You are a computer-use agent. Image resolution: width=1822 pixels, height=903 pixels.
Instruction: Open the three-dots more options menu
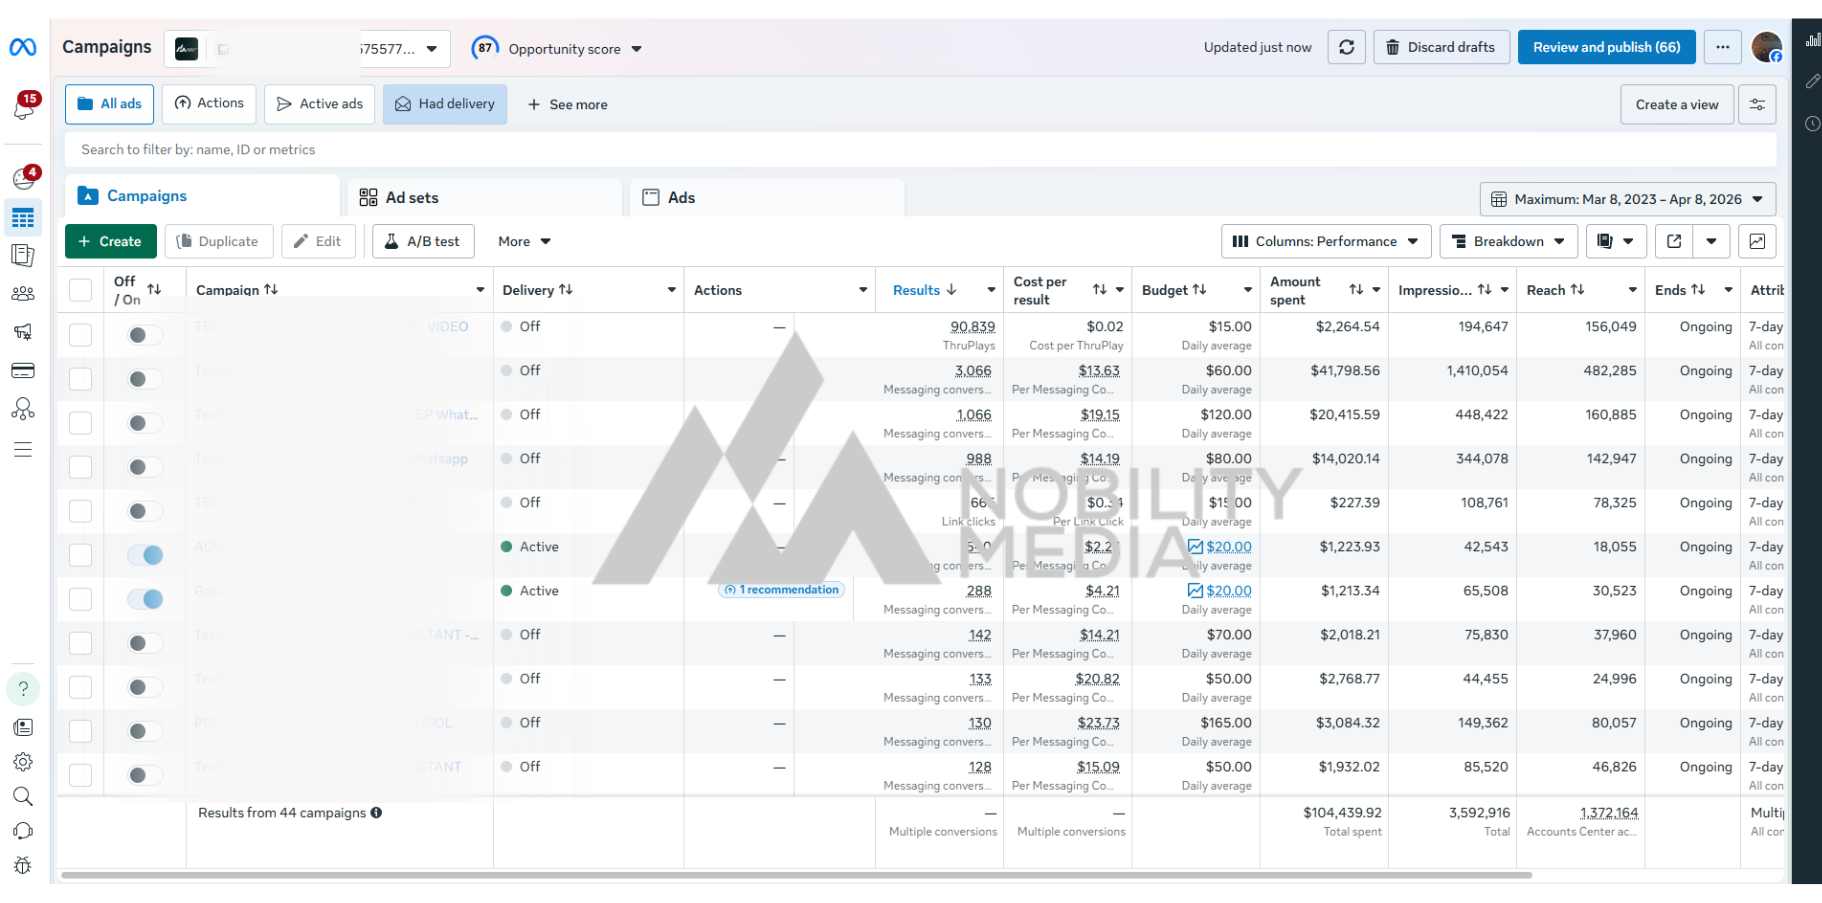tap(1722, 47)
